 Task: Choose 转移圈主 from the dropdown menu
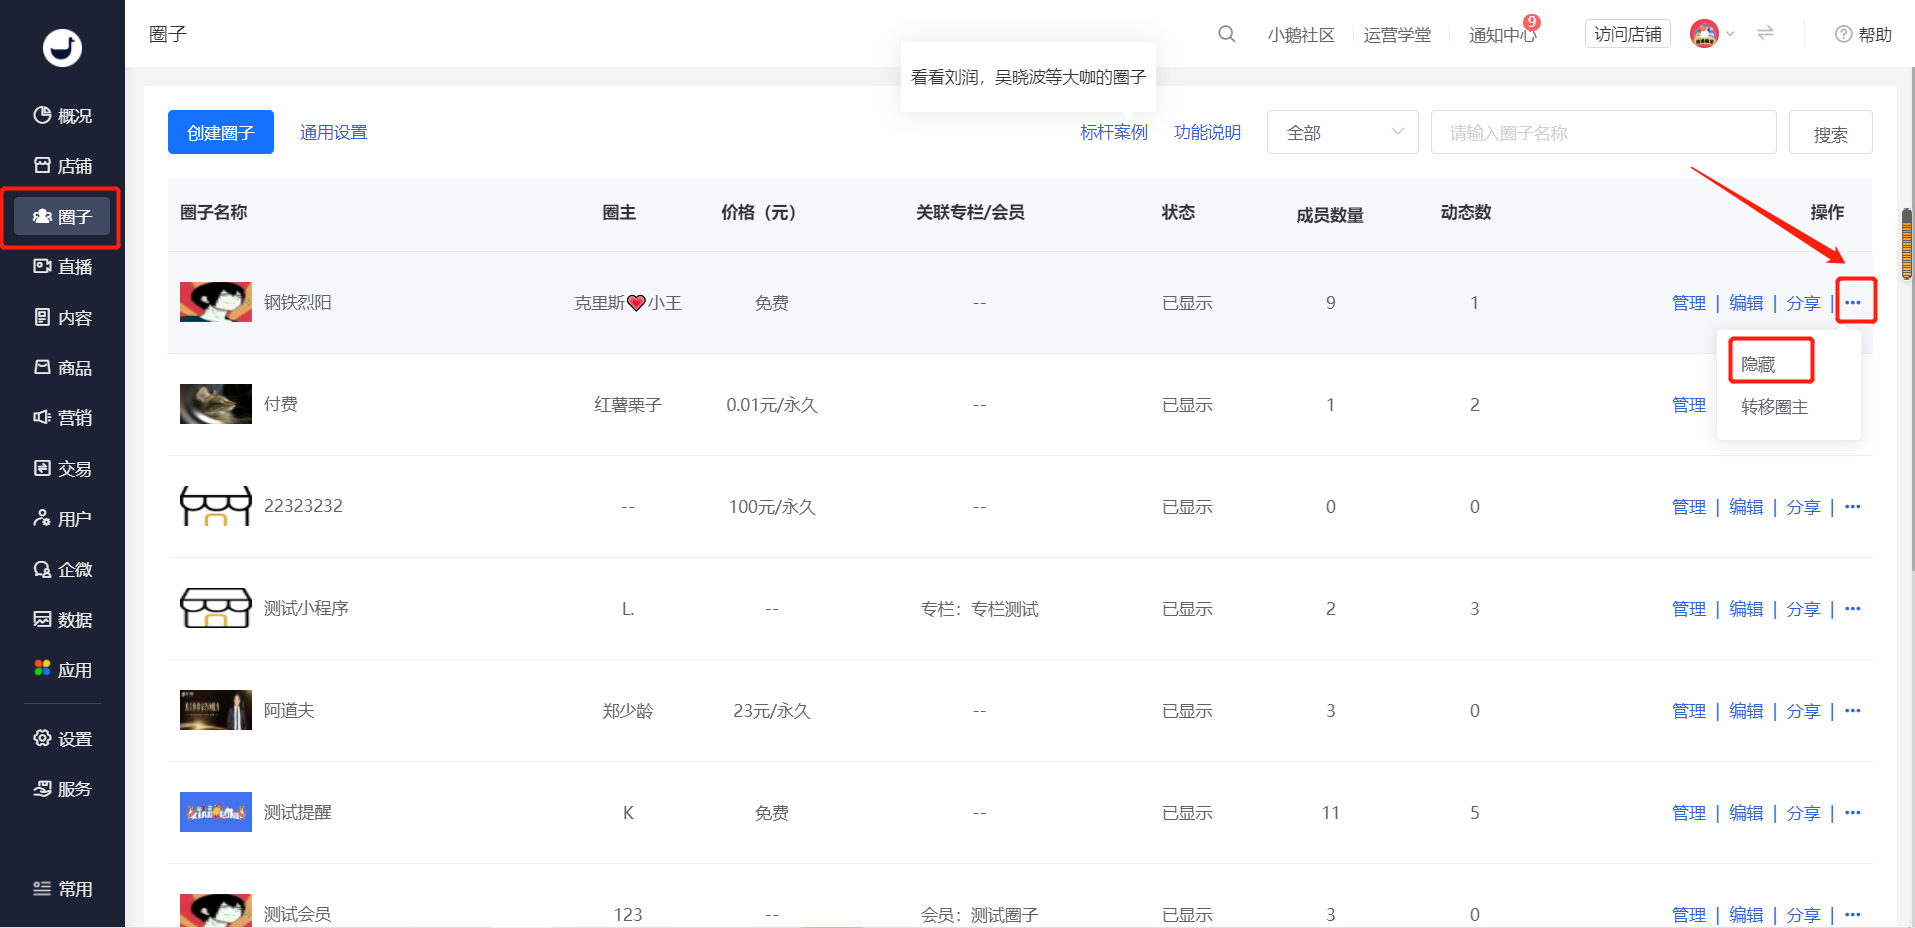1775,407
